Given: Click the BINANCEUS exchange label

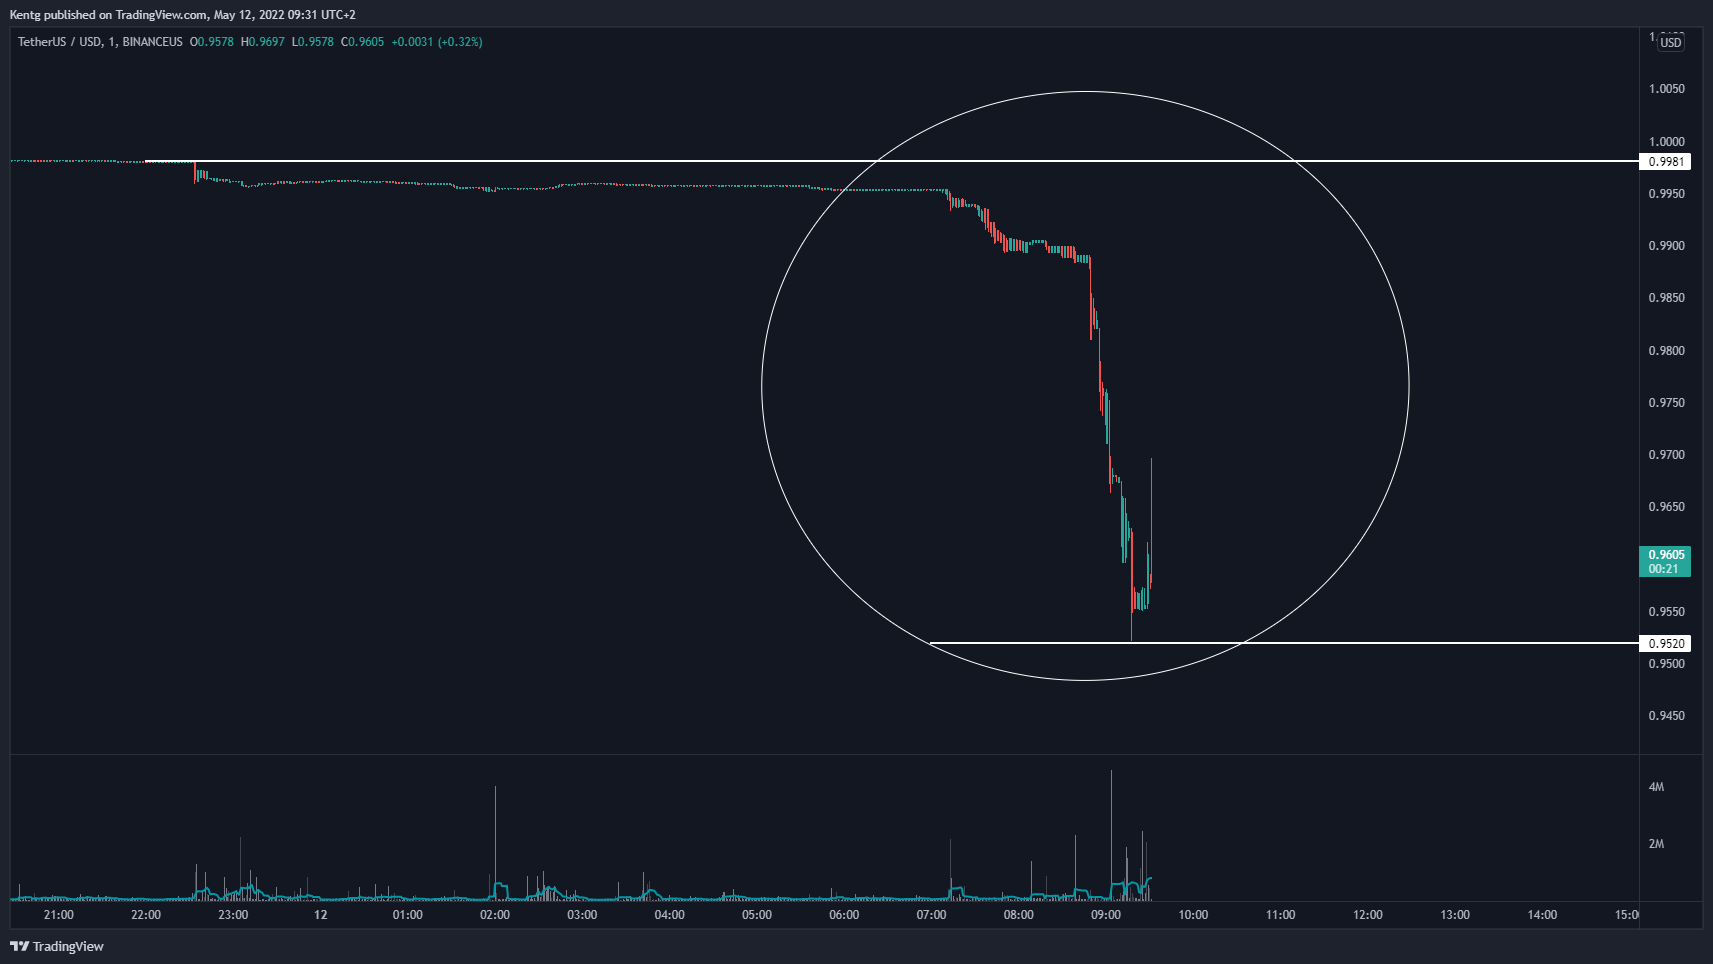Looking at the screenshot, I should pos(153,42).
